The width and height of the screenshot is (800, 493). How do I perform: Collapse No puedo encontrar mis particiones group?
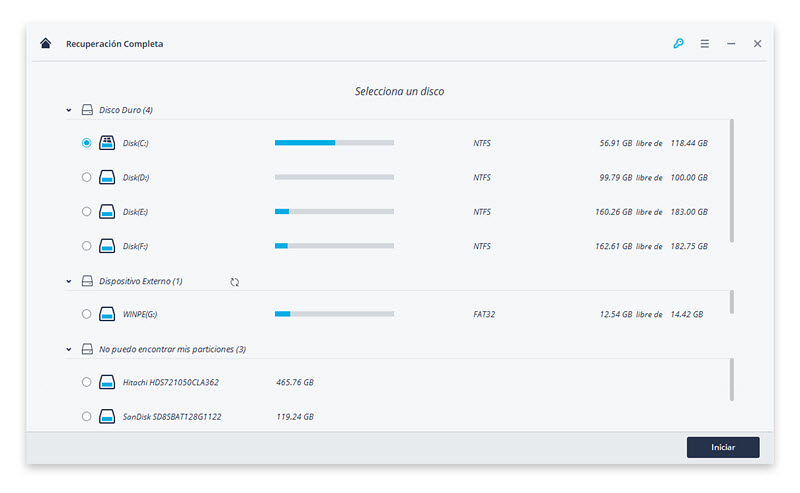coord(68,350)
